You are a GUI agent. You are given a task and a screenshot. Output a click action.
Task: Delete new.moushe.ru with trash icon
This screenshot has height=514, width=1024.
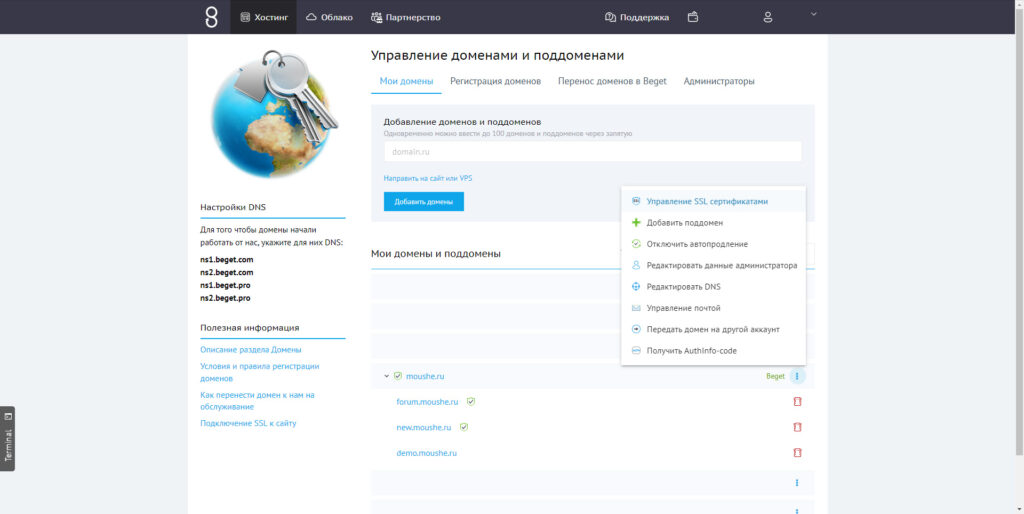(797, 427)
